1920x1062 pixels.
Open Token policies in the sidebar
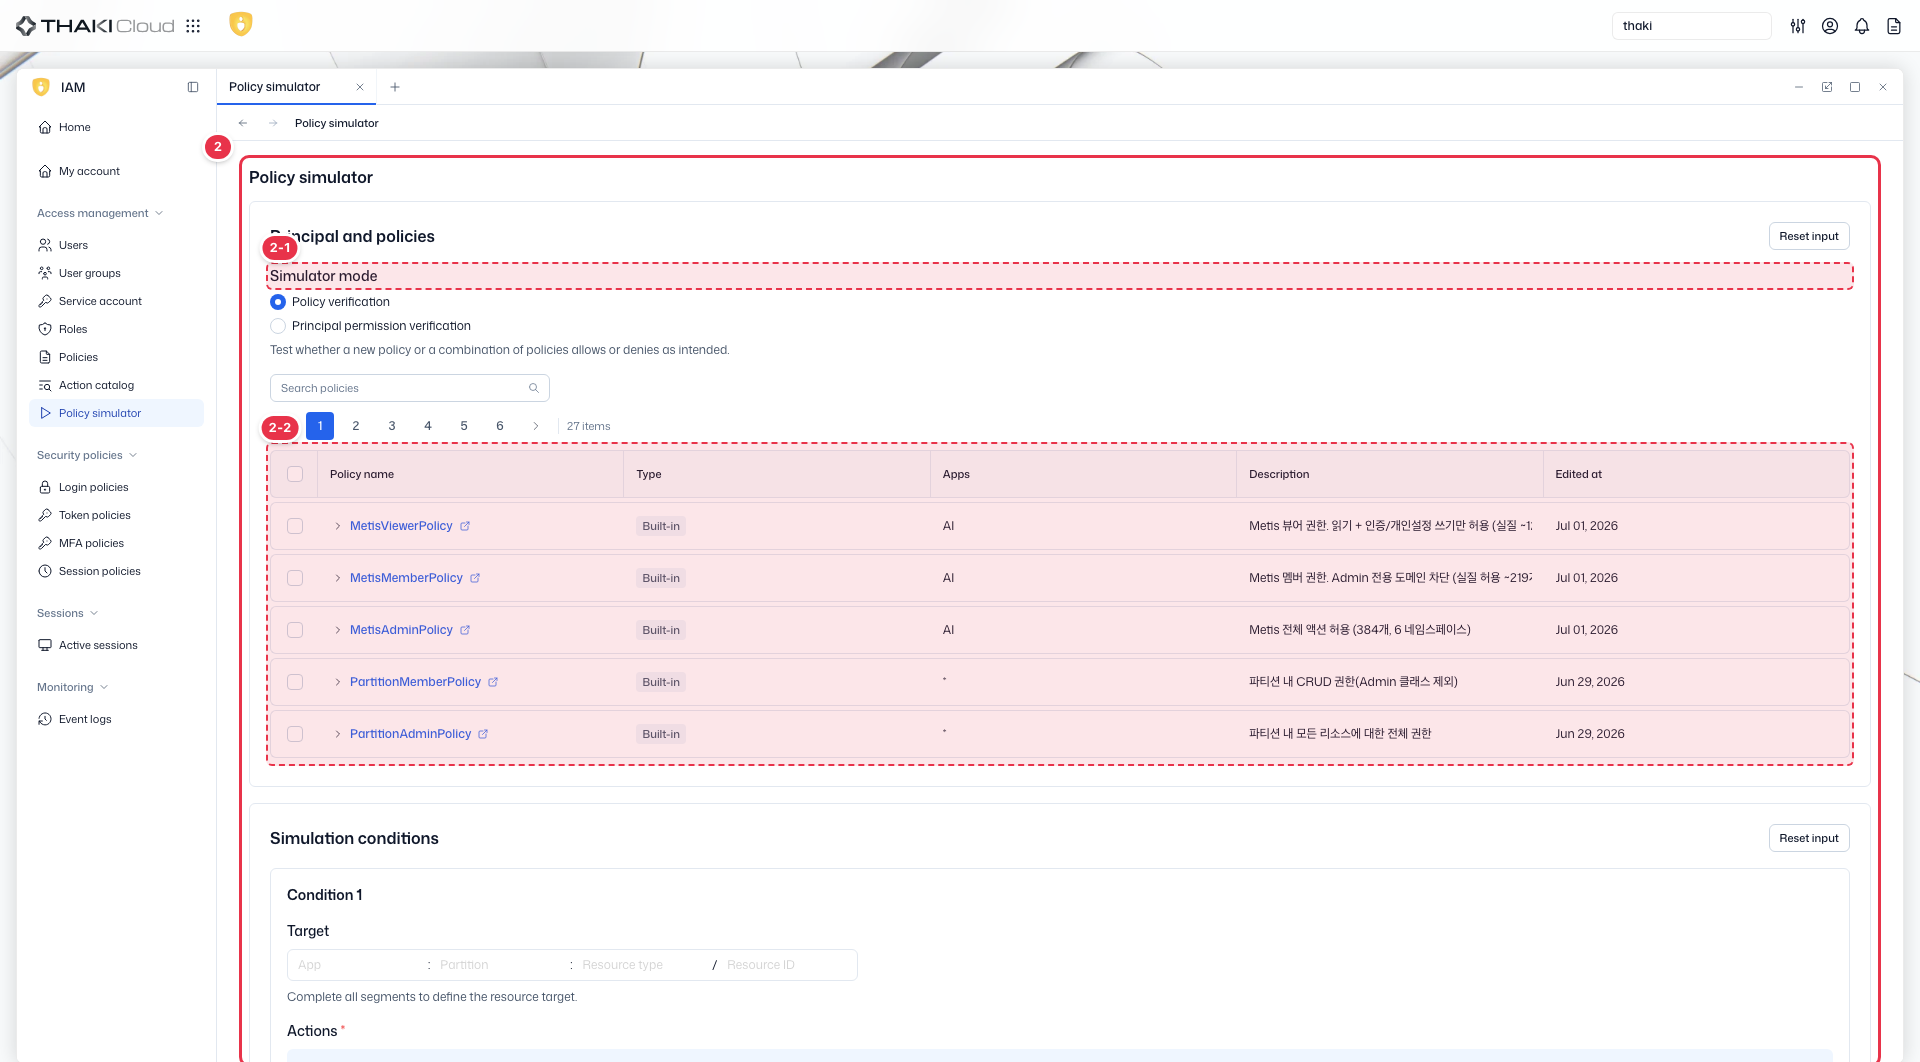tap(116, 515)
